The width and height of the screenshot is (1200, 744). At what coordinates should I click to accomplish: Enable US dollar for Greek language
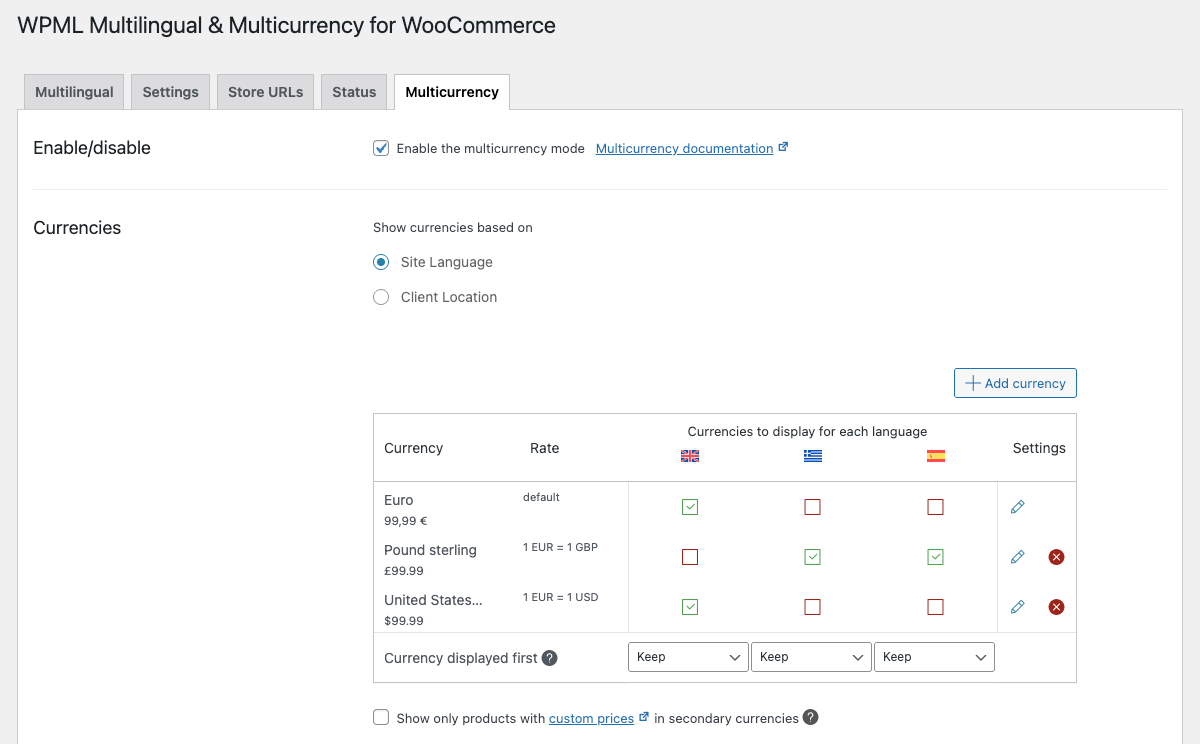813,607
